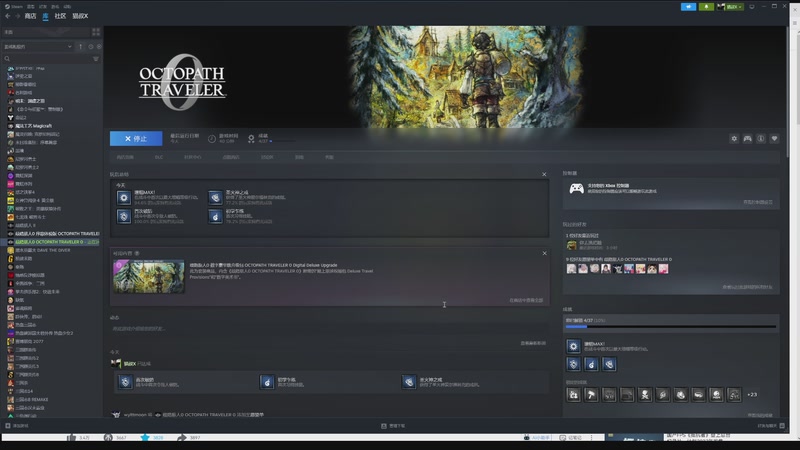Open game settings gear icon
Screen dimensions: 800x450
tap(734, 138)
